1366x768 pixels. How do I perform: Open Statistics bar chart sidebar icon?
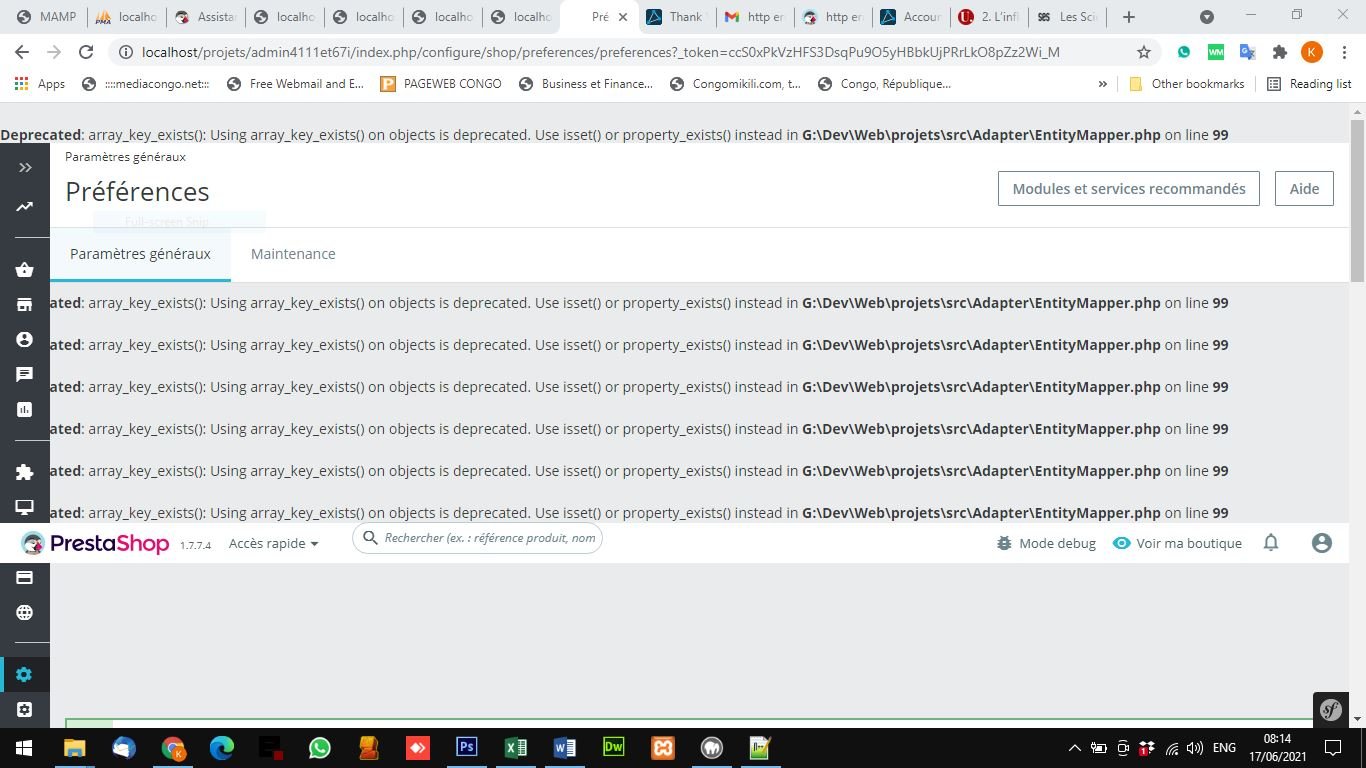pyautogui.click(x=25, y=409)
